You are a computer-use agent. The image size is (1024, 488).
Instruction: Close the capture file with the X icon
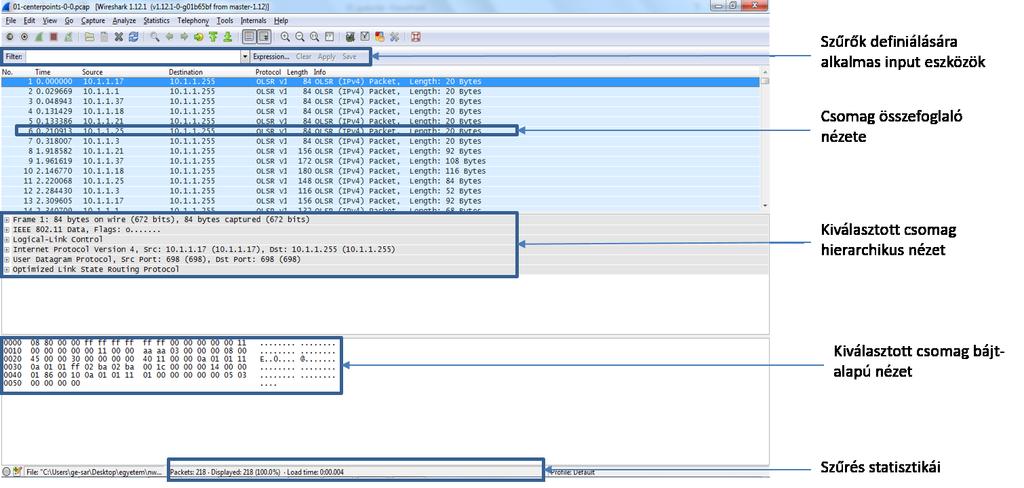click(x=118, y=37)
